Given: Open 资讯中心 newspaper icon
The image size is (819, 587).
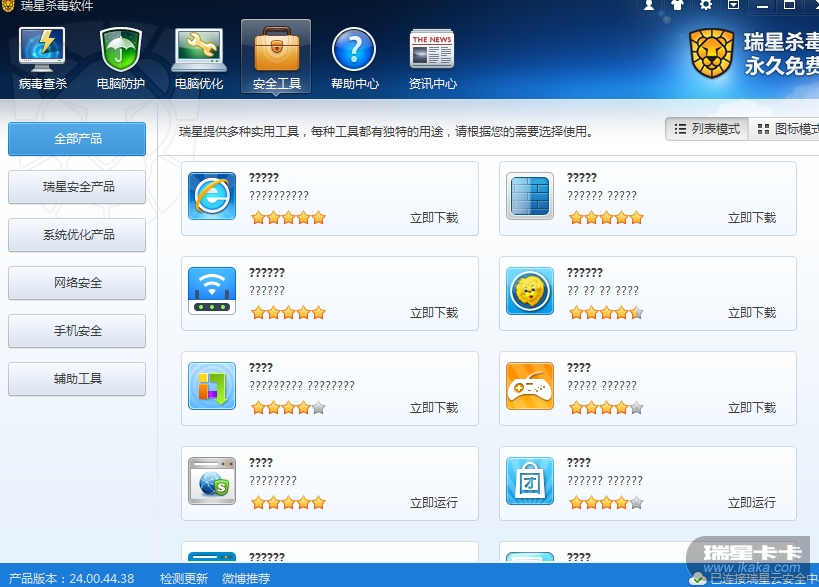Looking at the screenshot, I should (432, 57).
